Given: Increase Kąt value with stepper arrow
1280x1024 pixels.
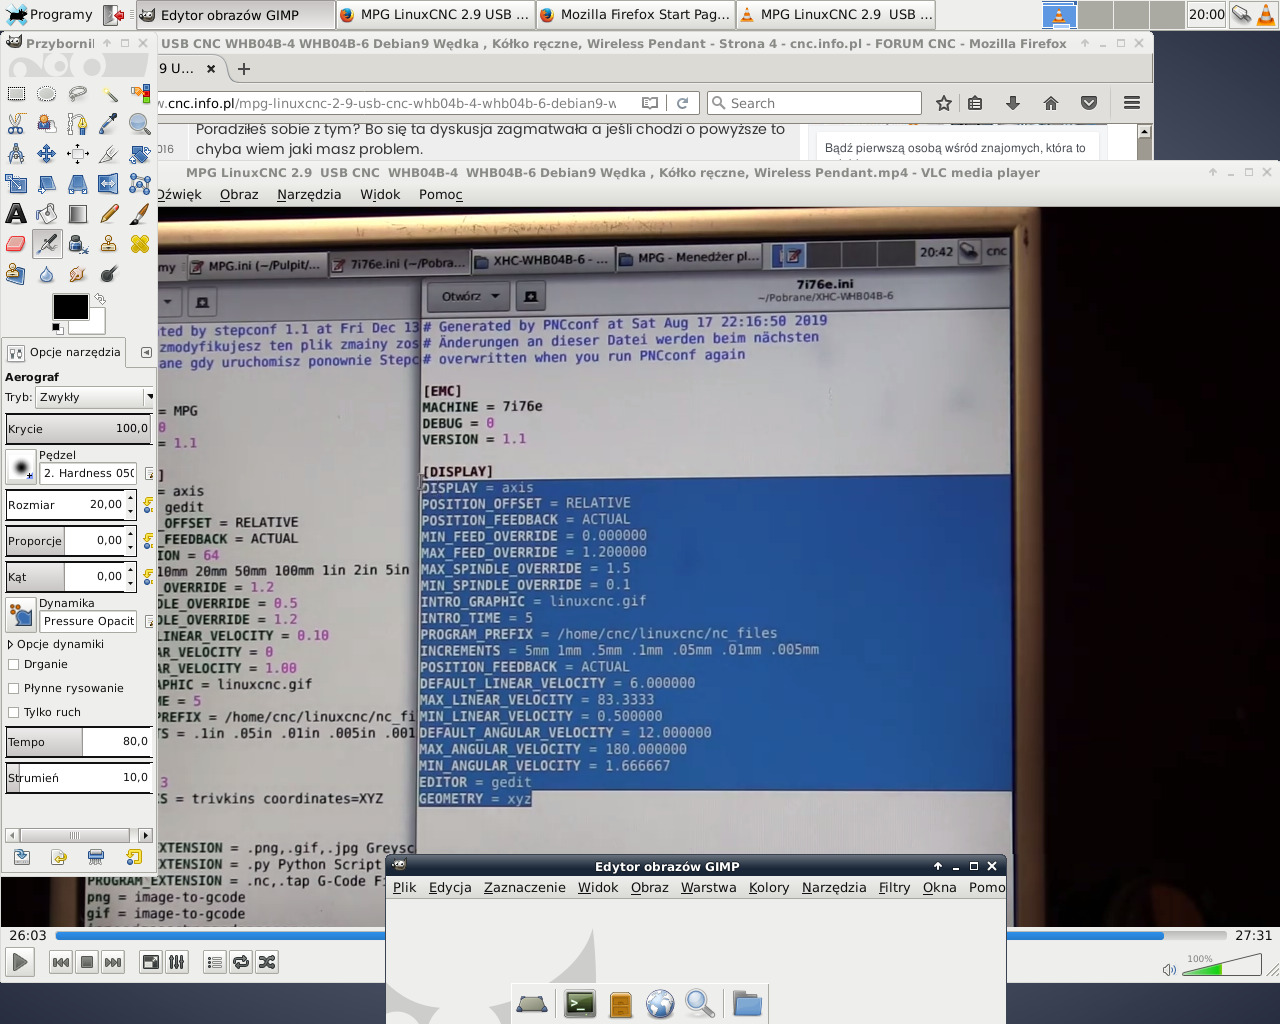Looking at the screenshot, I should point(131,571).
